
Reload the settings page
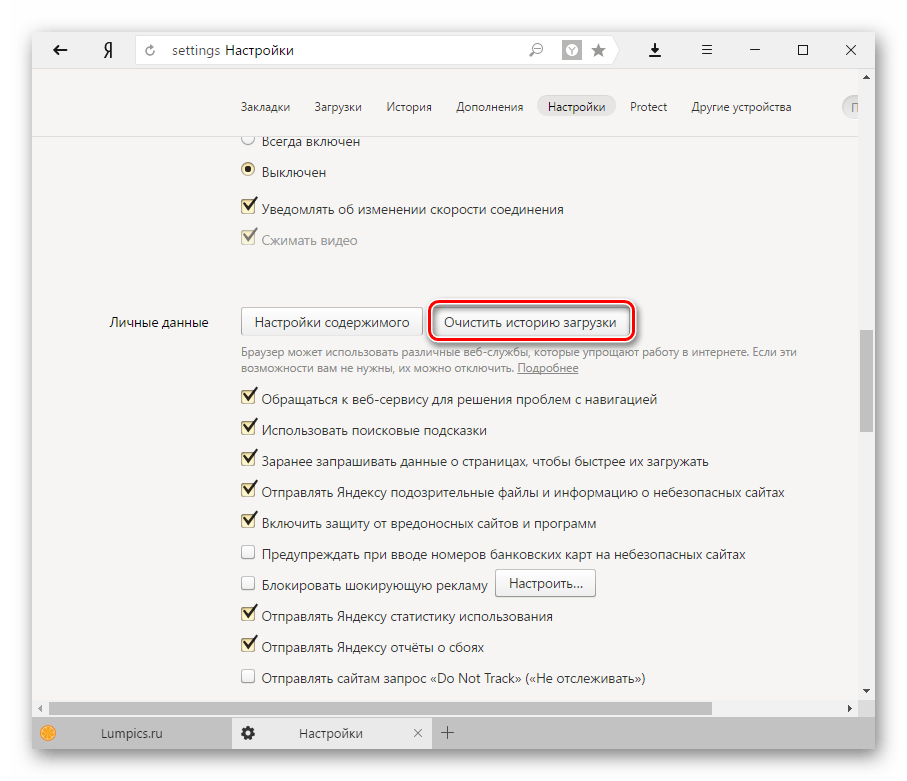tap(150, 50)
